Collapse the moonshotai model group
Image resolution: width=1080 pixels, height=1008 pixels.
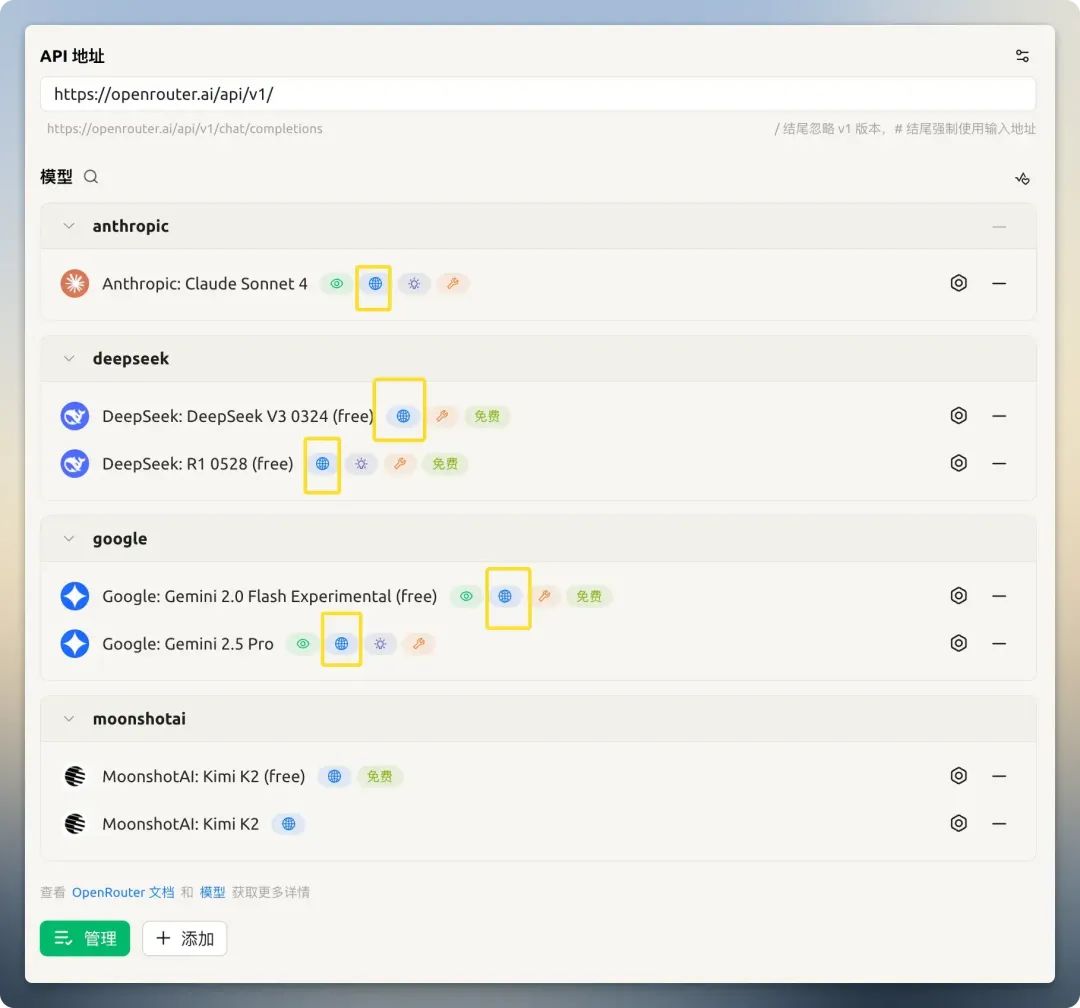(x=69, y=719)
